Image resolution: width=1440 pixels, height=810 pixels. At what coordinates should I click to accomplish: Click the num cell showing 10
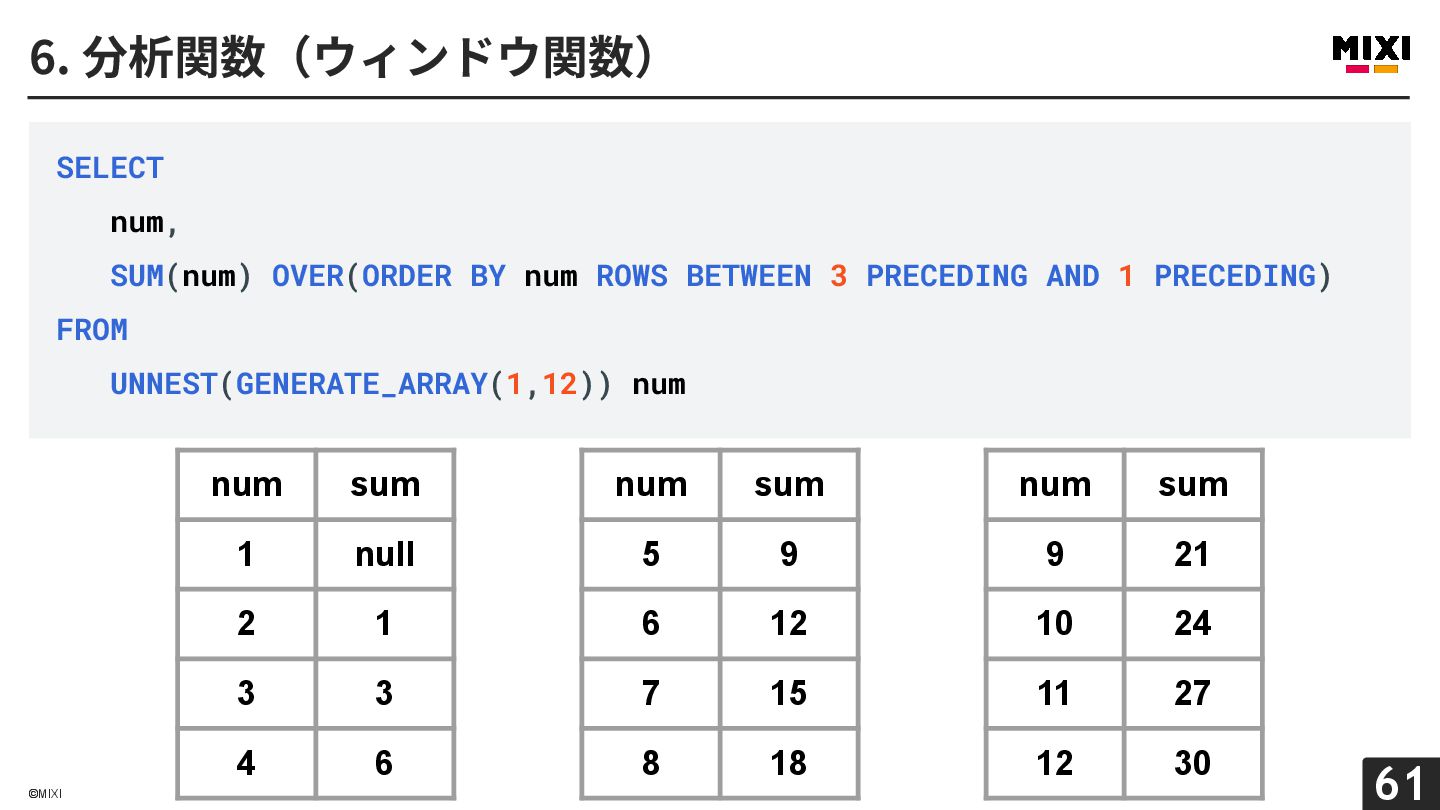click(1055, 624)
